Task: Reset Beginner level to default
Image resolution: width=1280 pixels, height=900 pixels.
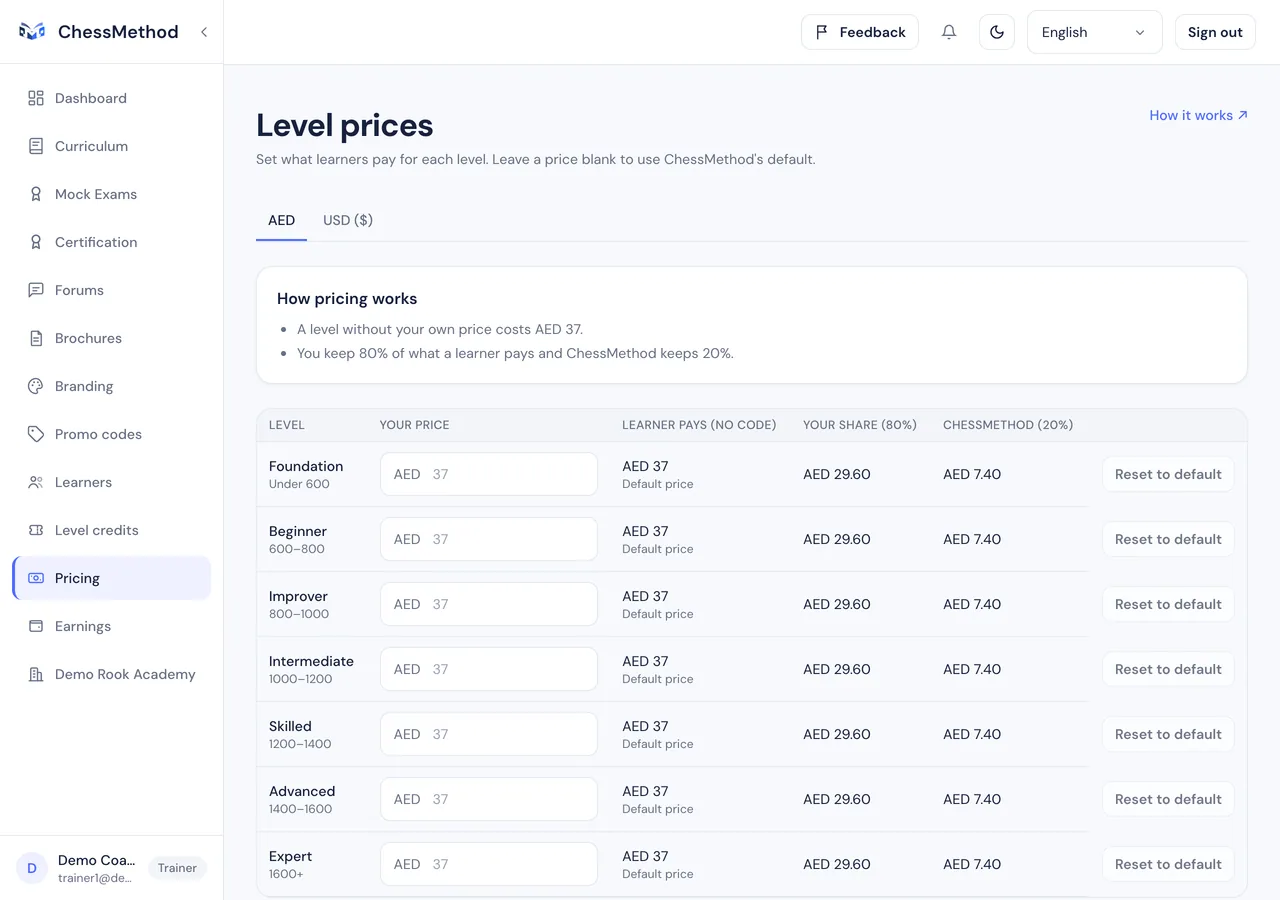Action: click(1168, 539)
